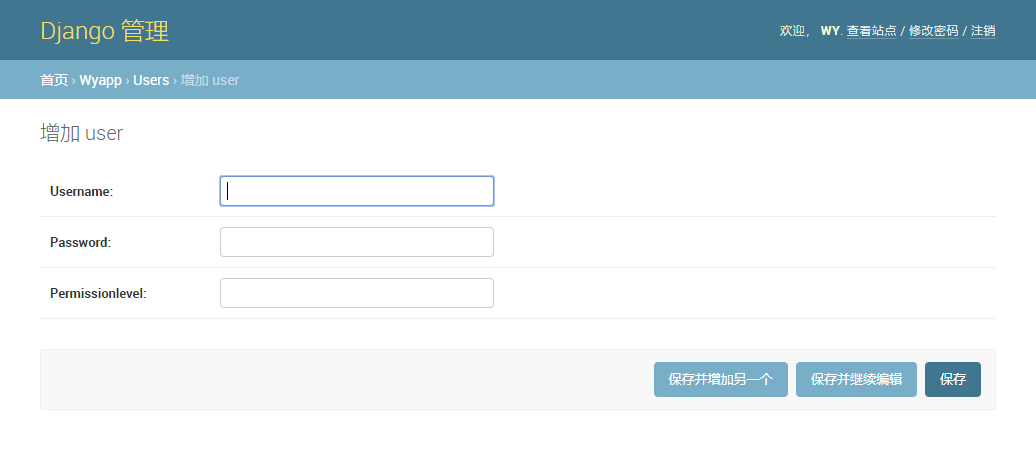The height and width of the screenshot is (459, 1036).
Task: Select the Permissionlevel input field
Action: pyautogui.click(x=357, y=293)
